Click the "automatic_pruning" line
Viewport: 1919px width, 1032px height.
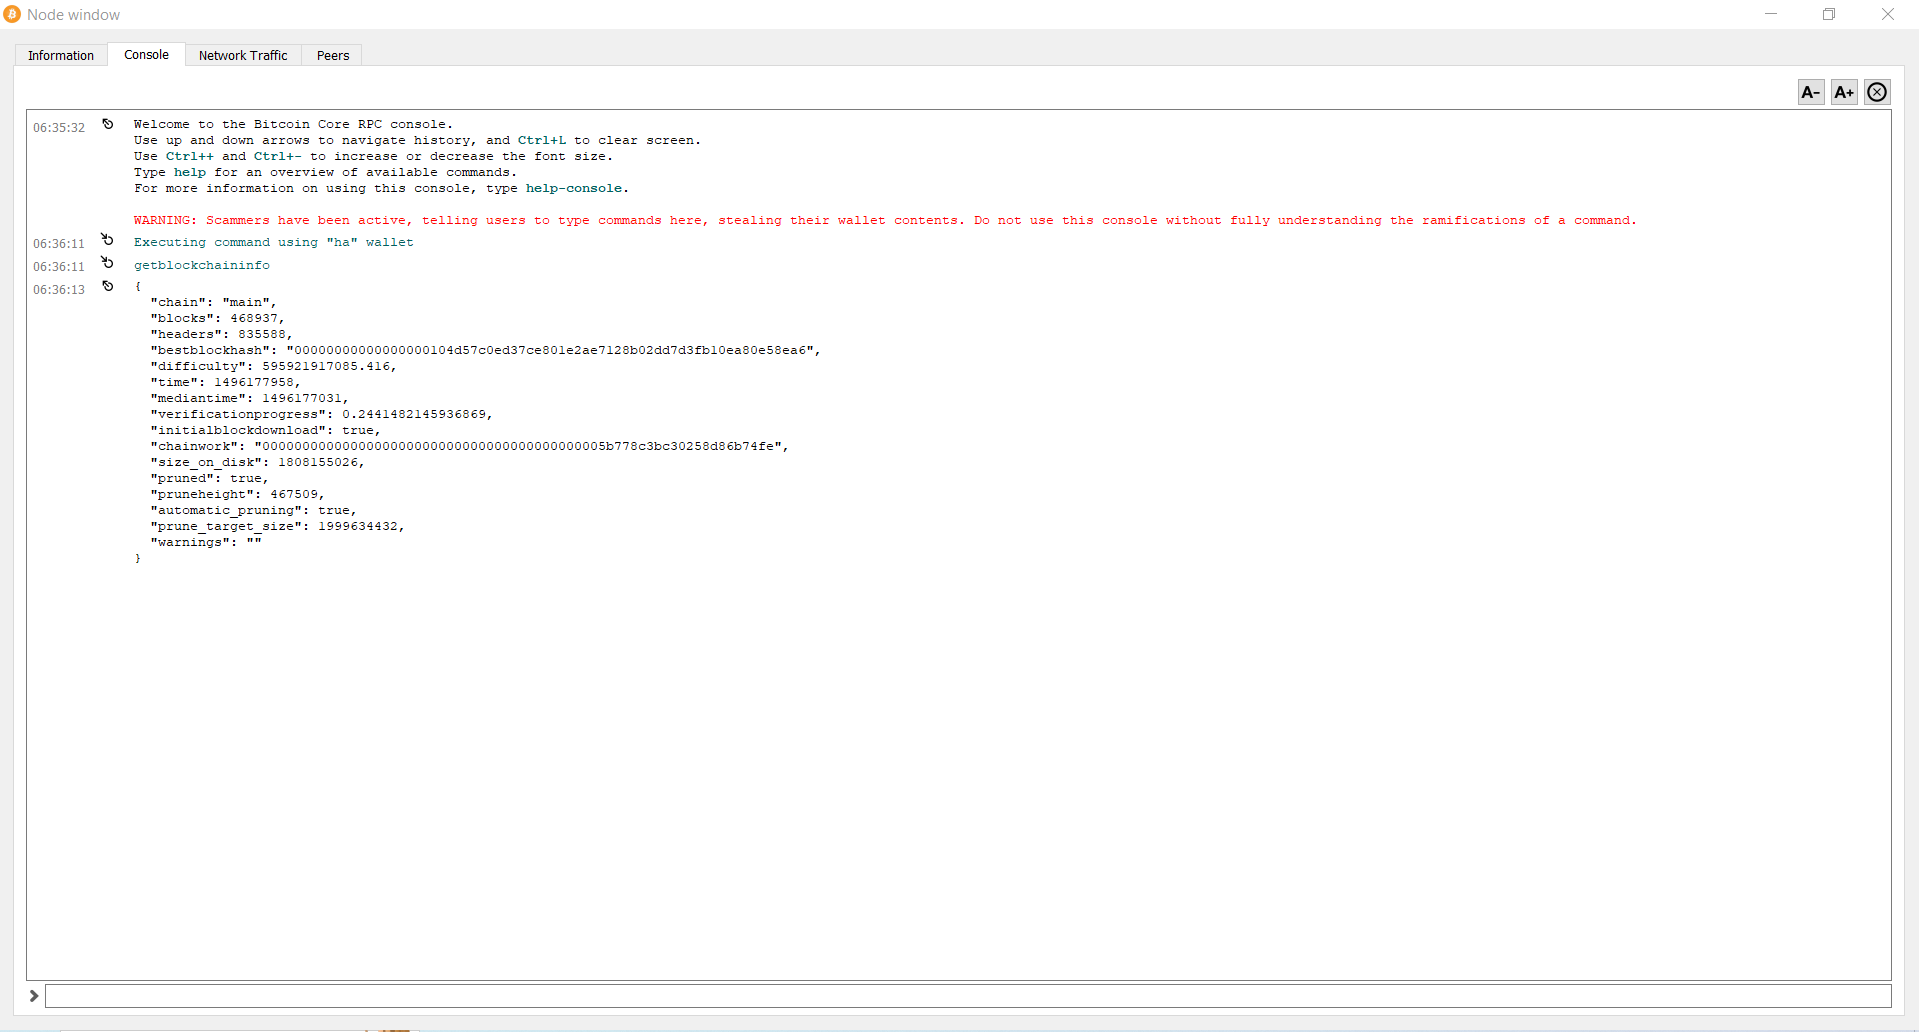point(253,510)
